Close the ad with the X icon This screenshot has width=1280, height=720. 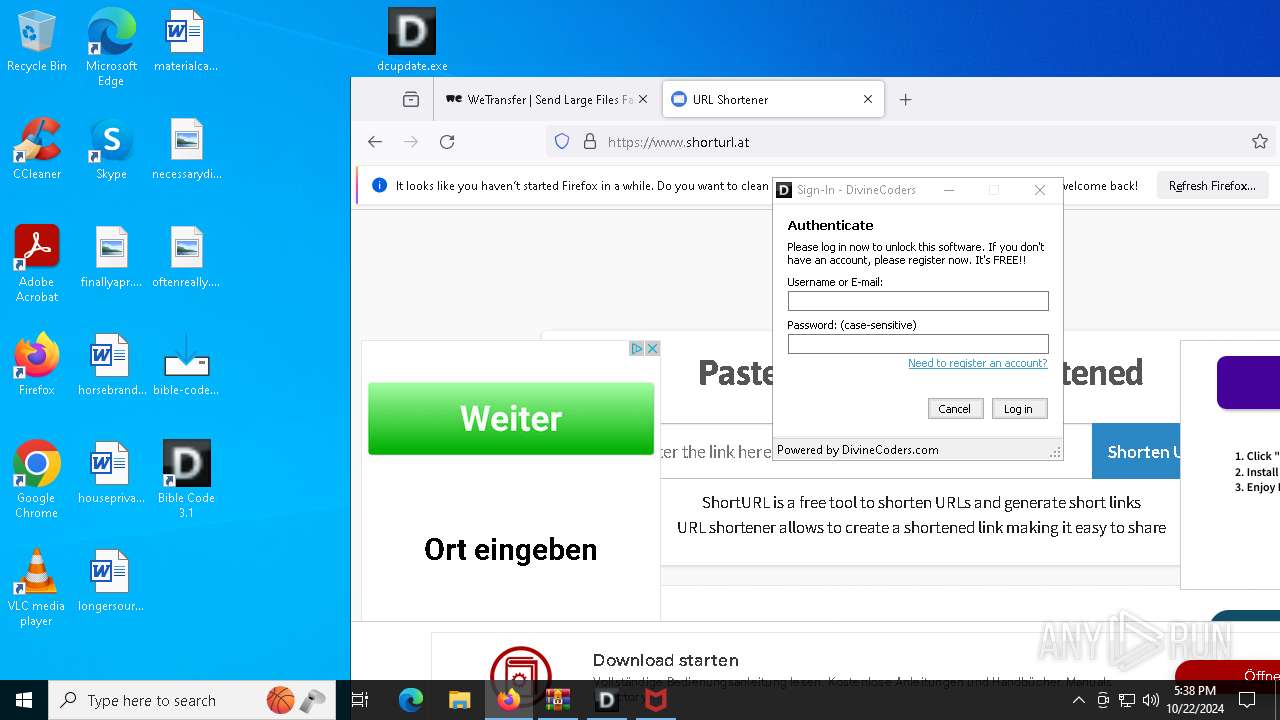point(652,348)
